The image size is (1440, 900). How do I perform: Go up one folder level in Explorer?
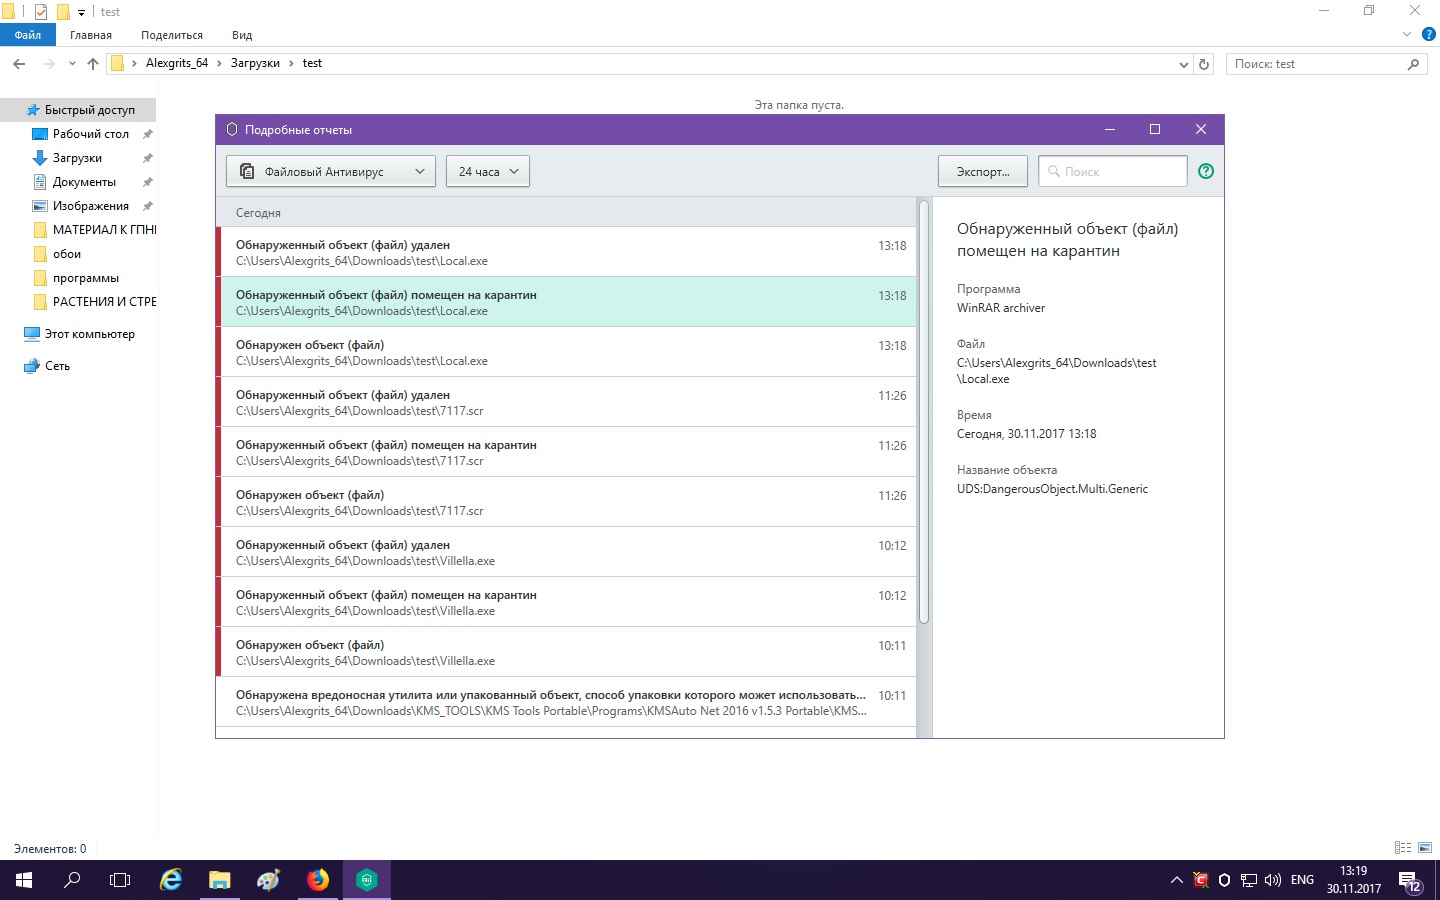[93, 64]
